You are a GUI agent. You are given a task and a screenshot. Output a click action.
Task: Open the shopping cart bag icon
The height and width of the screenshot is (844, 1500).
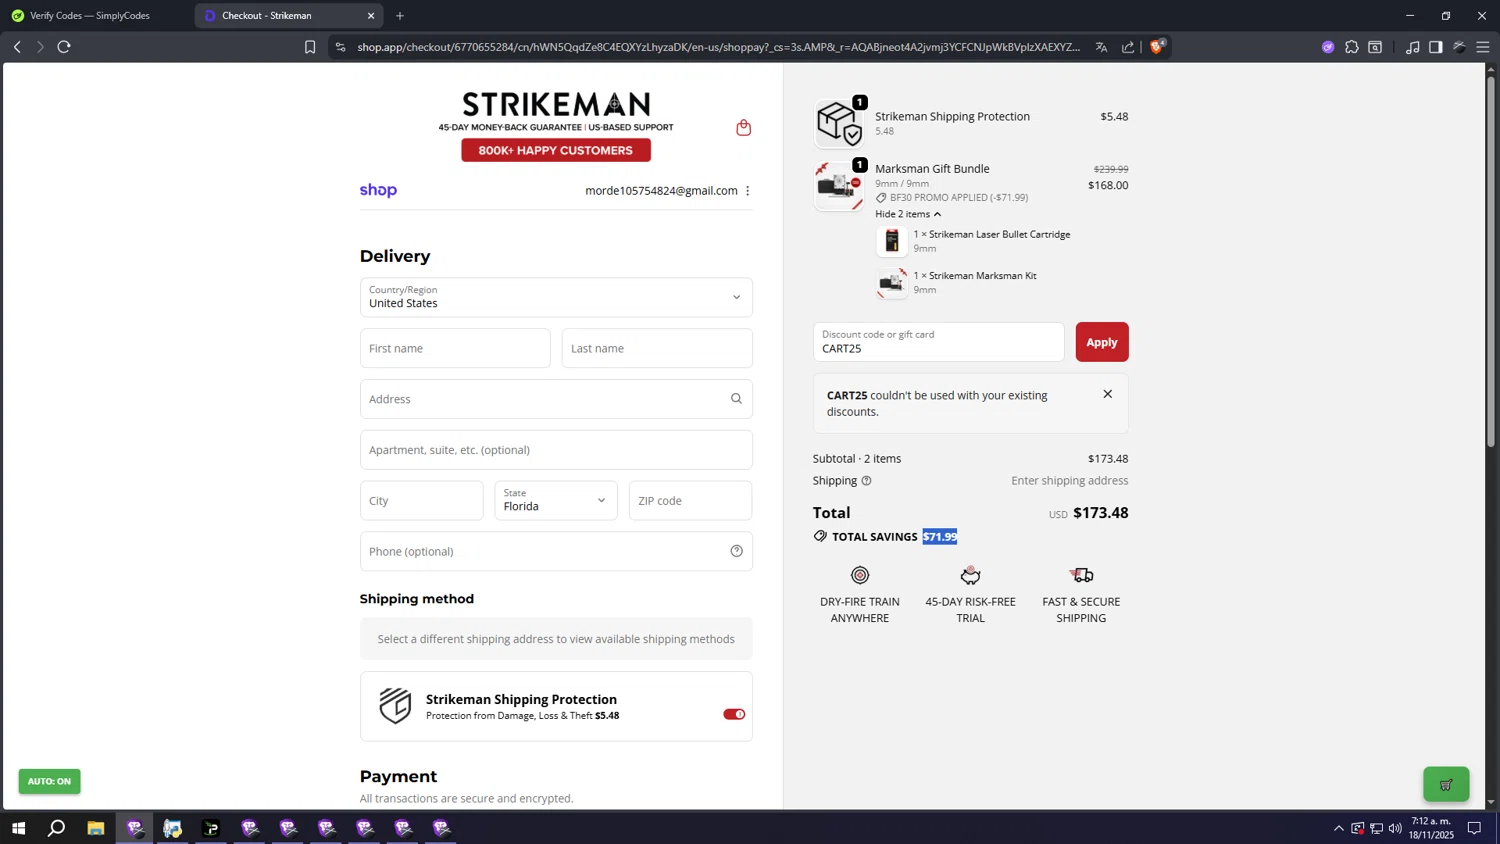click(x=743, y=127)
